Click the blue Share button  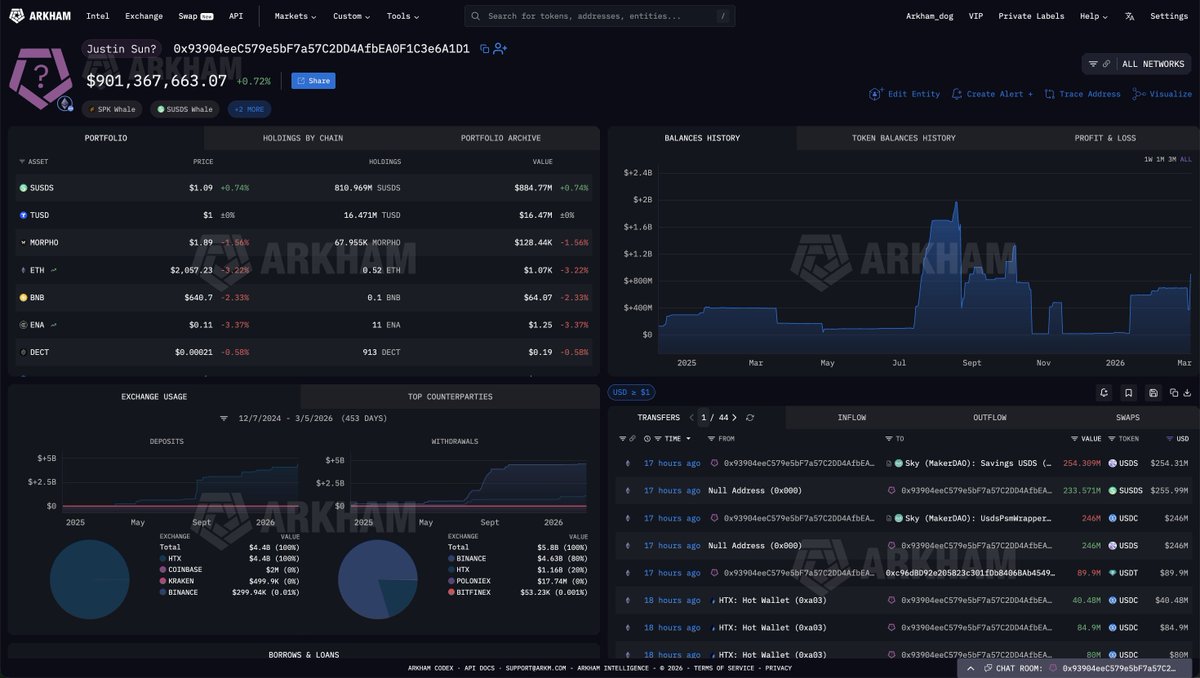pyautogui.click(x=314, y=81)
